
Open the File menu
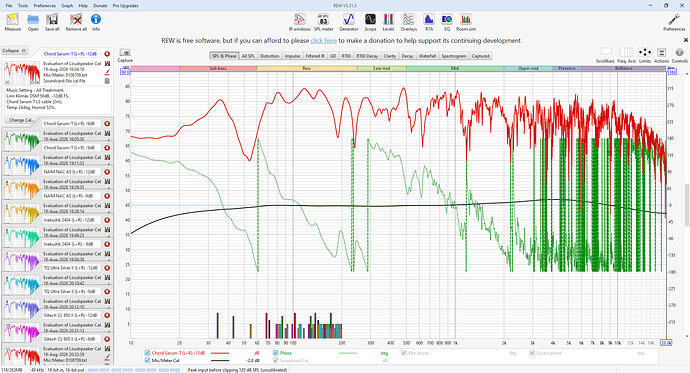coord(9,6)
